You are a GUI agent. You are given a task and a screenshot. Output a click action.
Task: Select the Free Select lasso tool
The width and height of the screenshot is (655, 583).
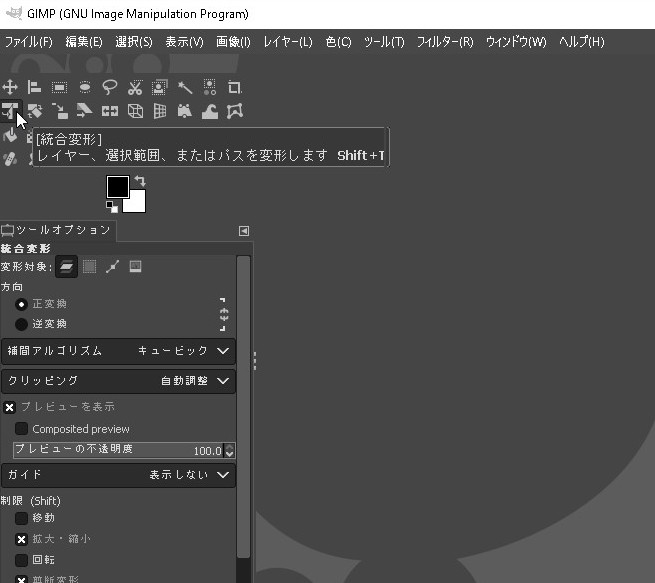(x=110, y=87)
